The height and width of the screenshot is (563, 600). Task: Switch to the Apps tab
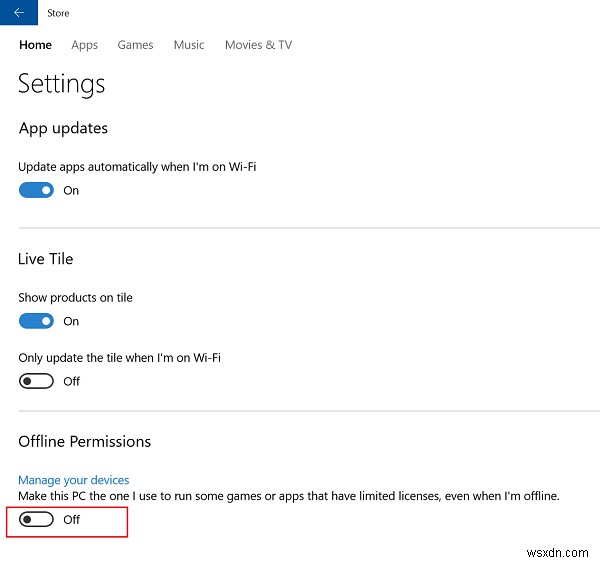coord(85,45)
